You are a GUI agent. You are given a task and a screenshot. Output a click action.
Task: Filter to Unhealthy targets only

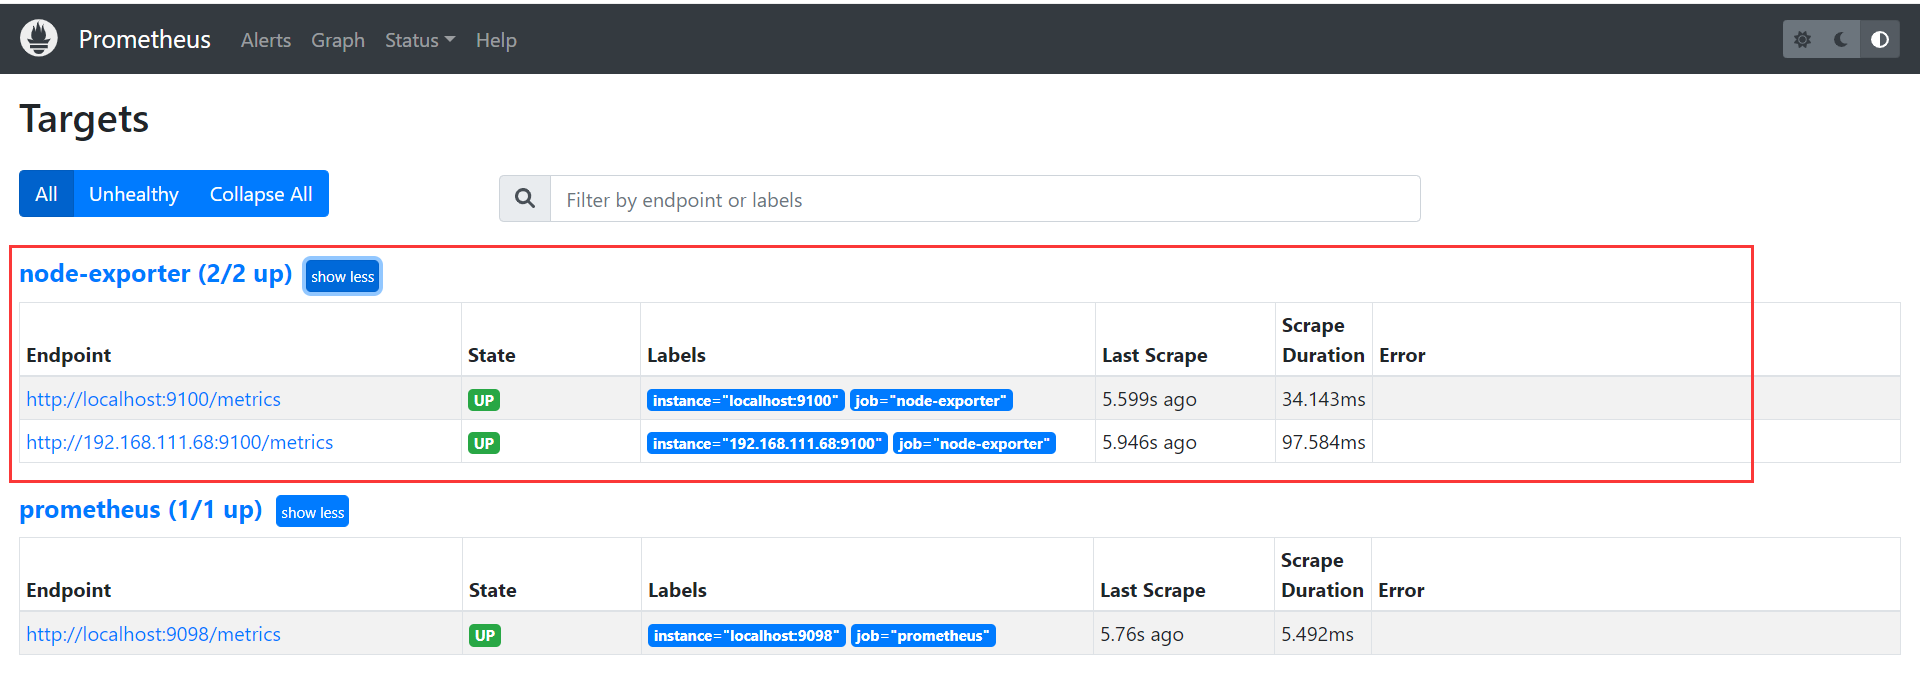(x=134, y=194)
